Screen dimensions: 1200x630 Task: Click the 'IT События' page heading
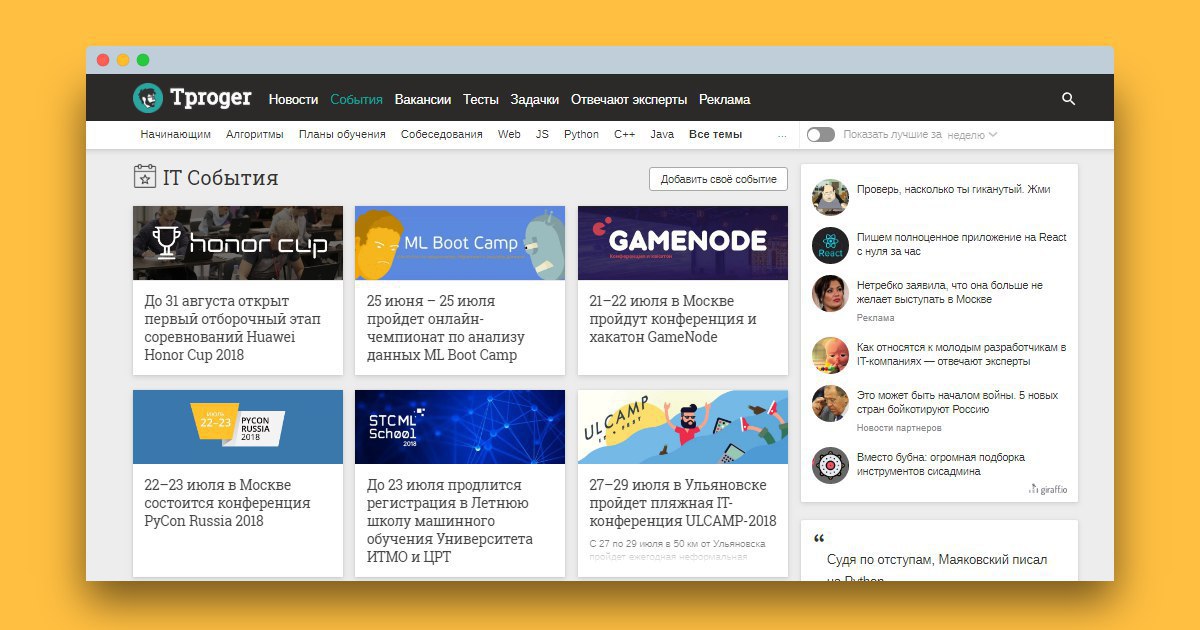point(220,178)
